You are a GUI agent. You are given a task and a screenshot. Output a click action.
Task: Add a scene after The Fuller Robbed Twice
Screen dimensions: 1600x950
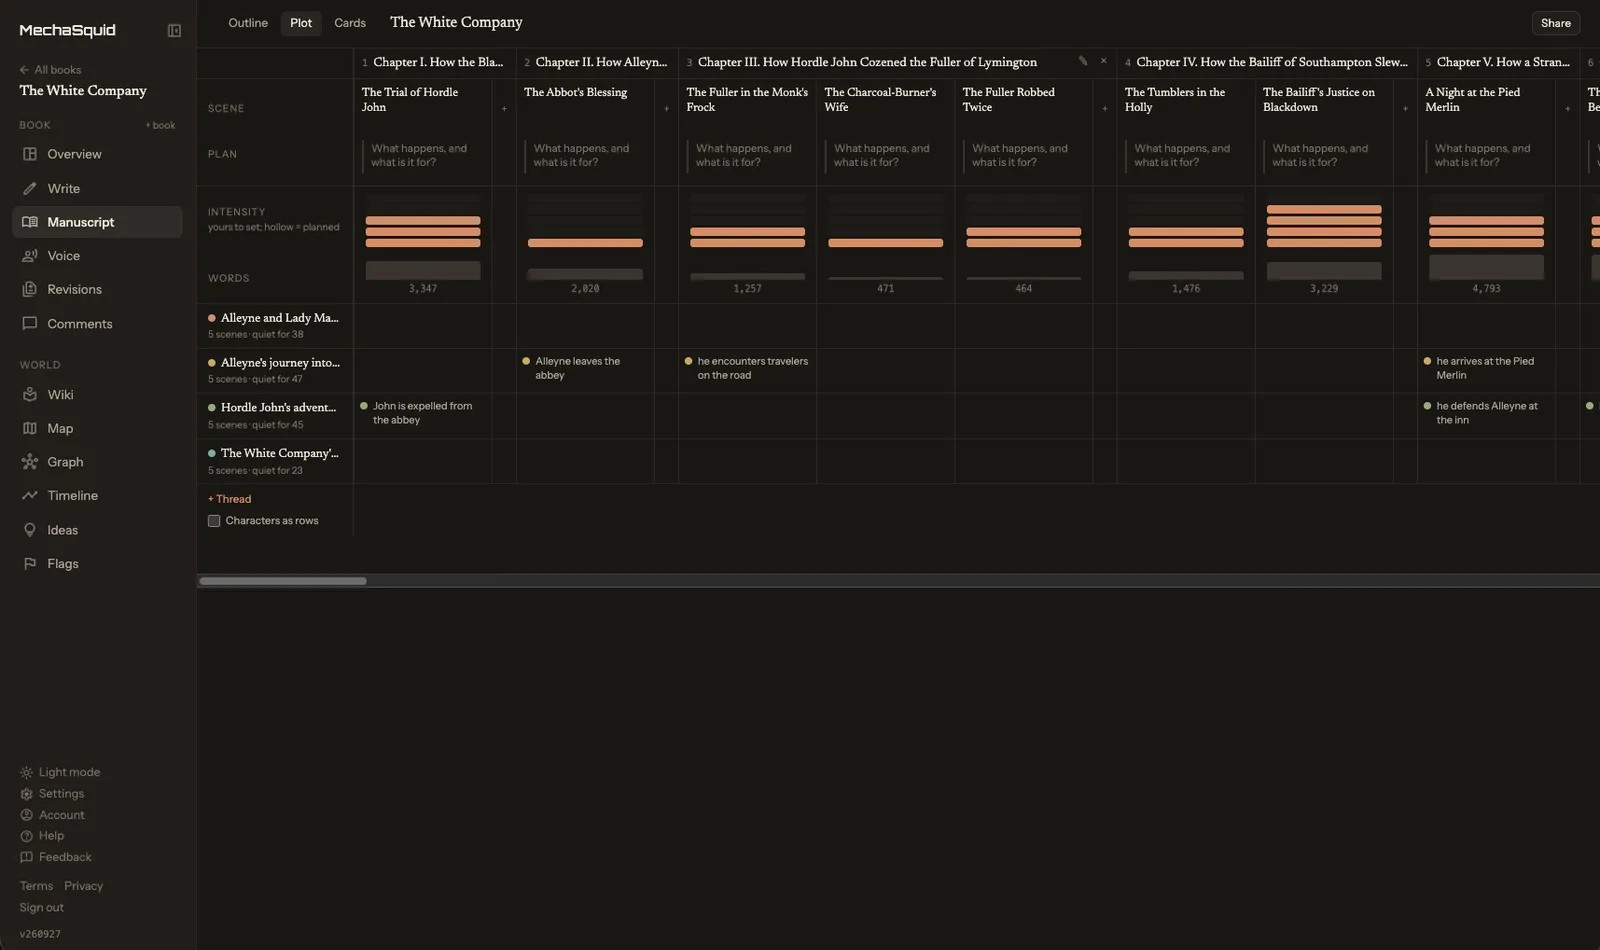pyautogui.click(x=1105, y=108)
